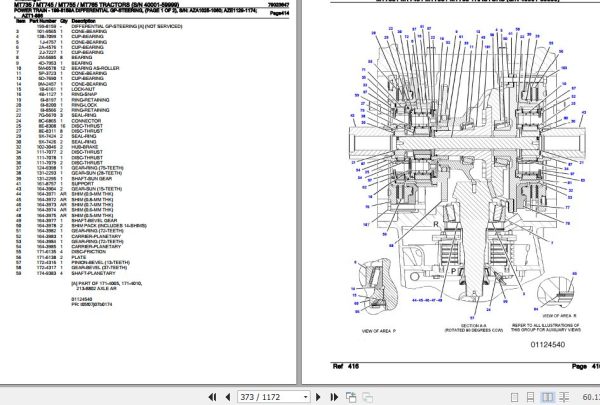
Task: Click the RING-SNAP description
Action: click(x=84, y=94)
